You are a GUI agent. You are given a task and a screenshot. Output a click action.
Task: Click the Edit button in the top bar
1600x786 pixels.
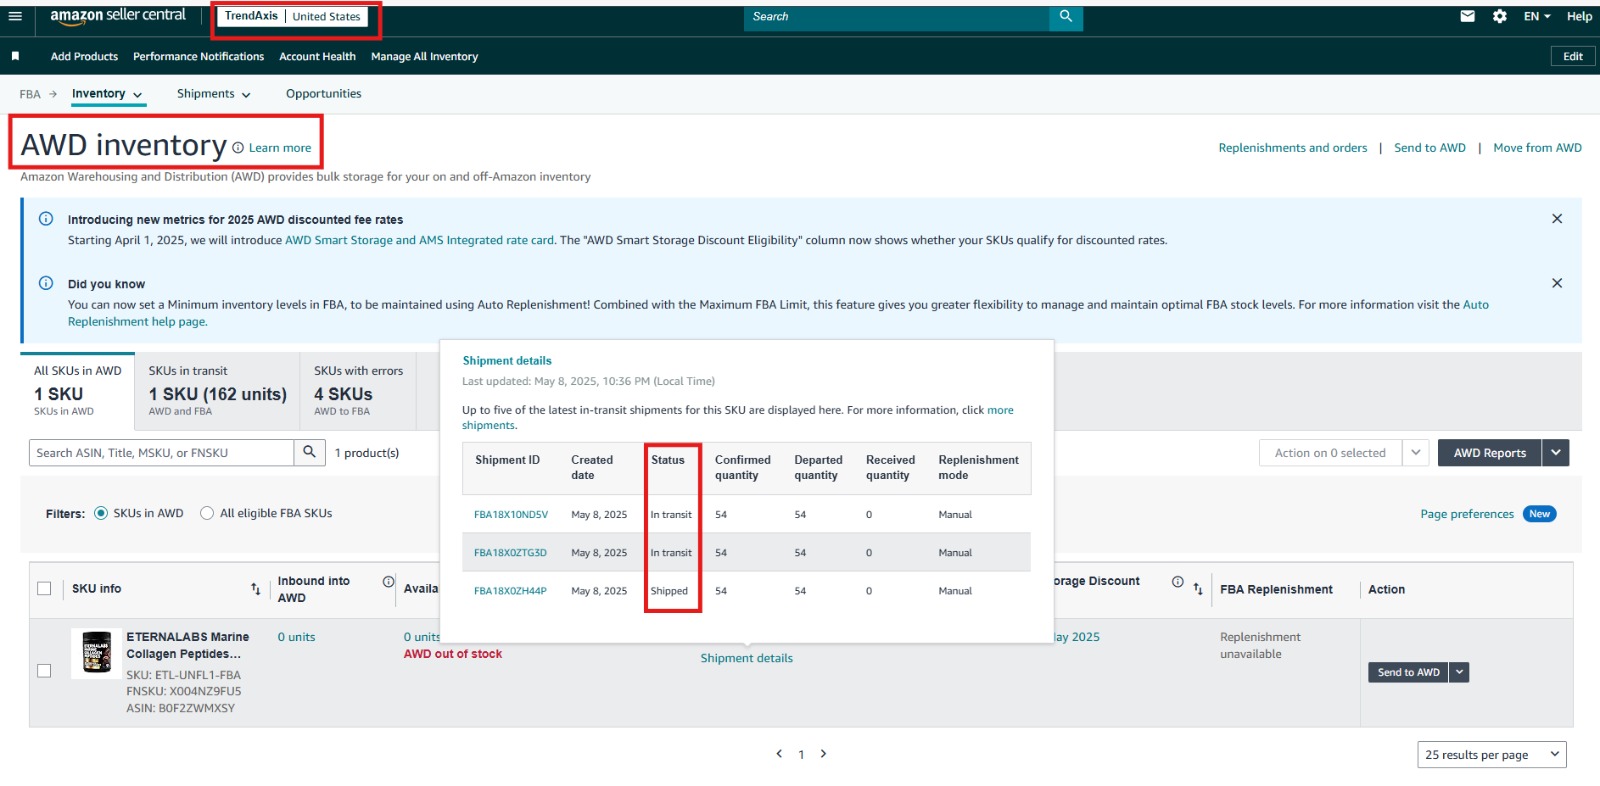click(x=1572, y=56)
